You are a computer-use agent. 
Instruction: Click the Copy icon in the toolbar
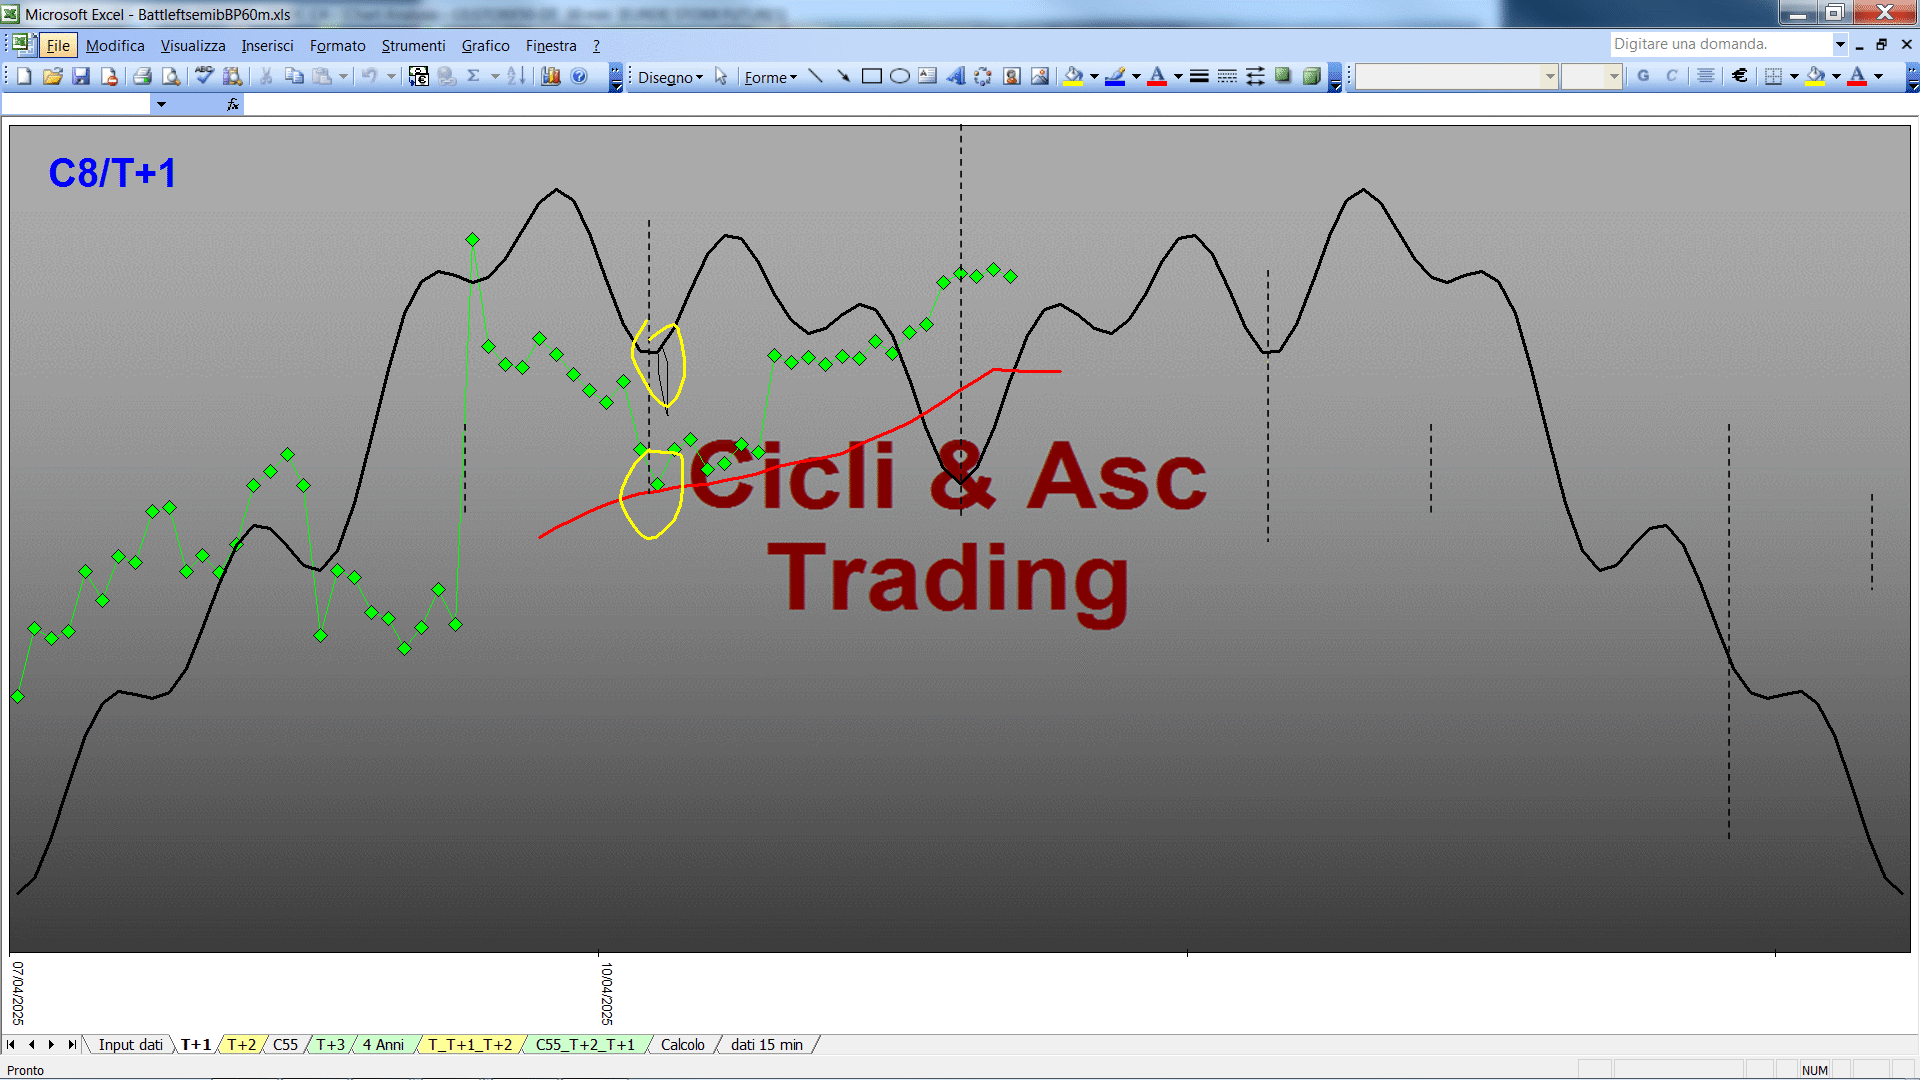coord(294,76)
